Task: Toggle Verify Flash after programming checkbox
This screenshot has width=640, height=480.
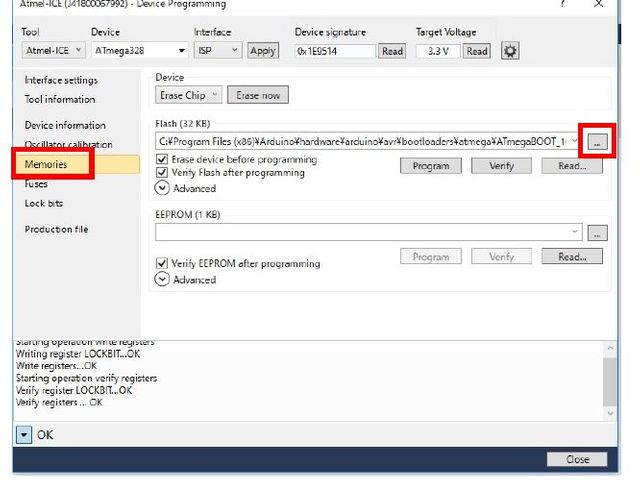Action: point(163,173)
